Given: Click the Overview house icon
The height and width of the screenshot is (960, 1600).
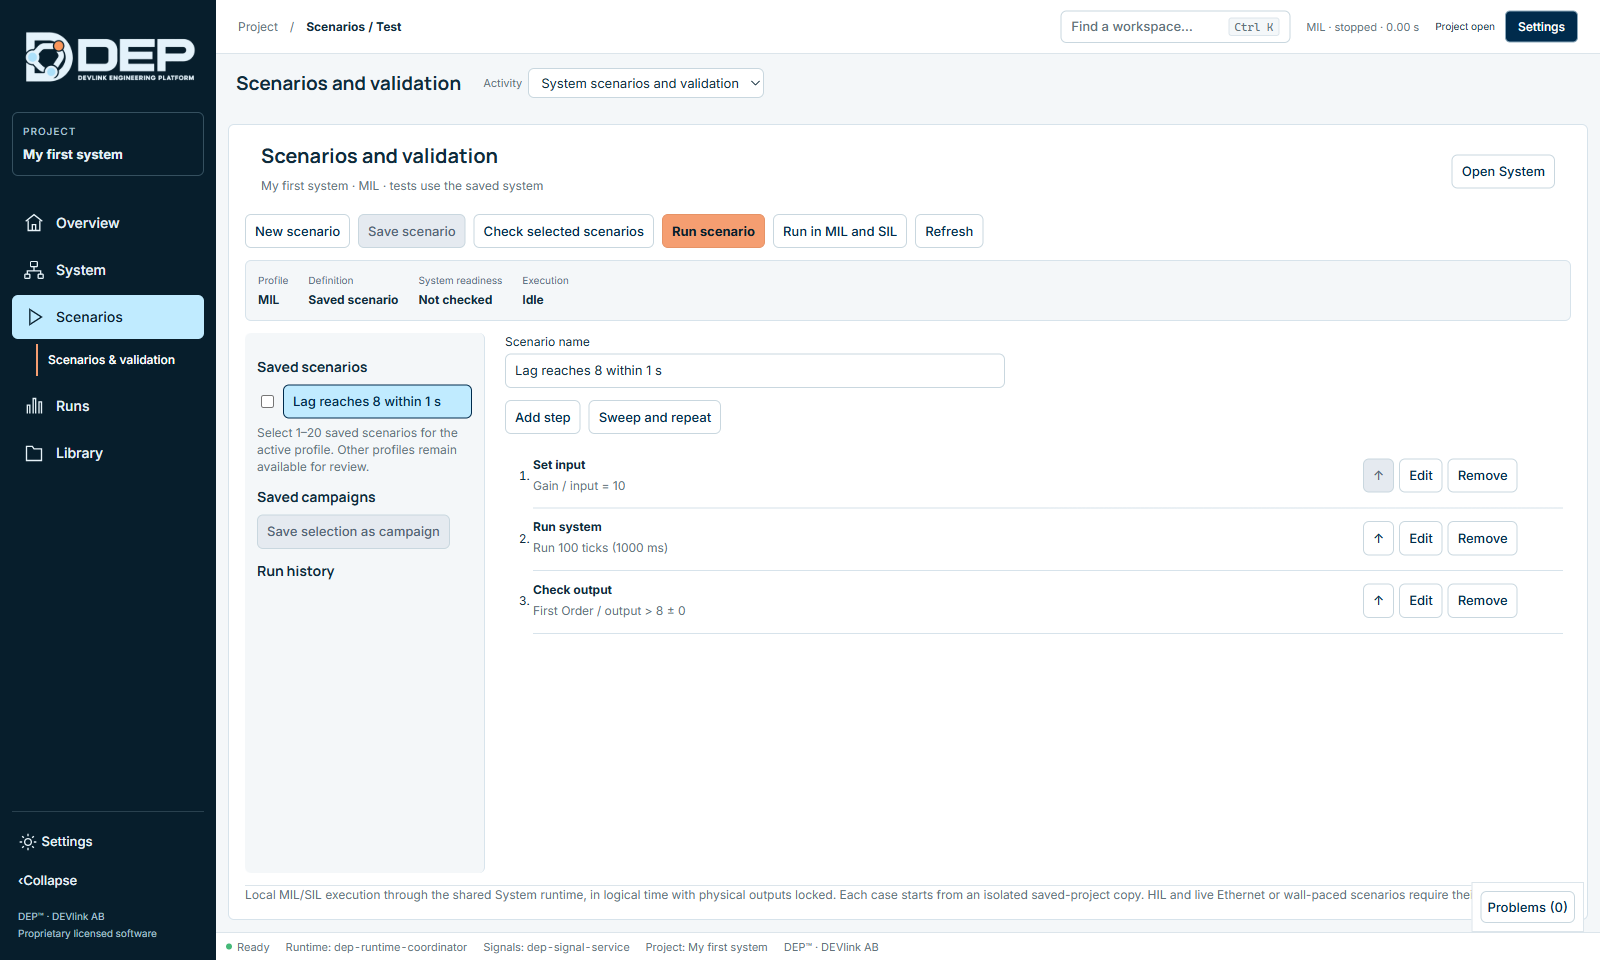Looking at the screenshot, I should pos(34,223).
